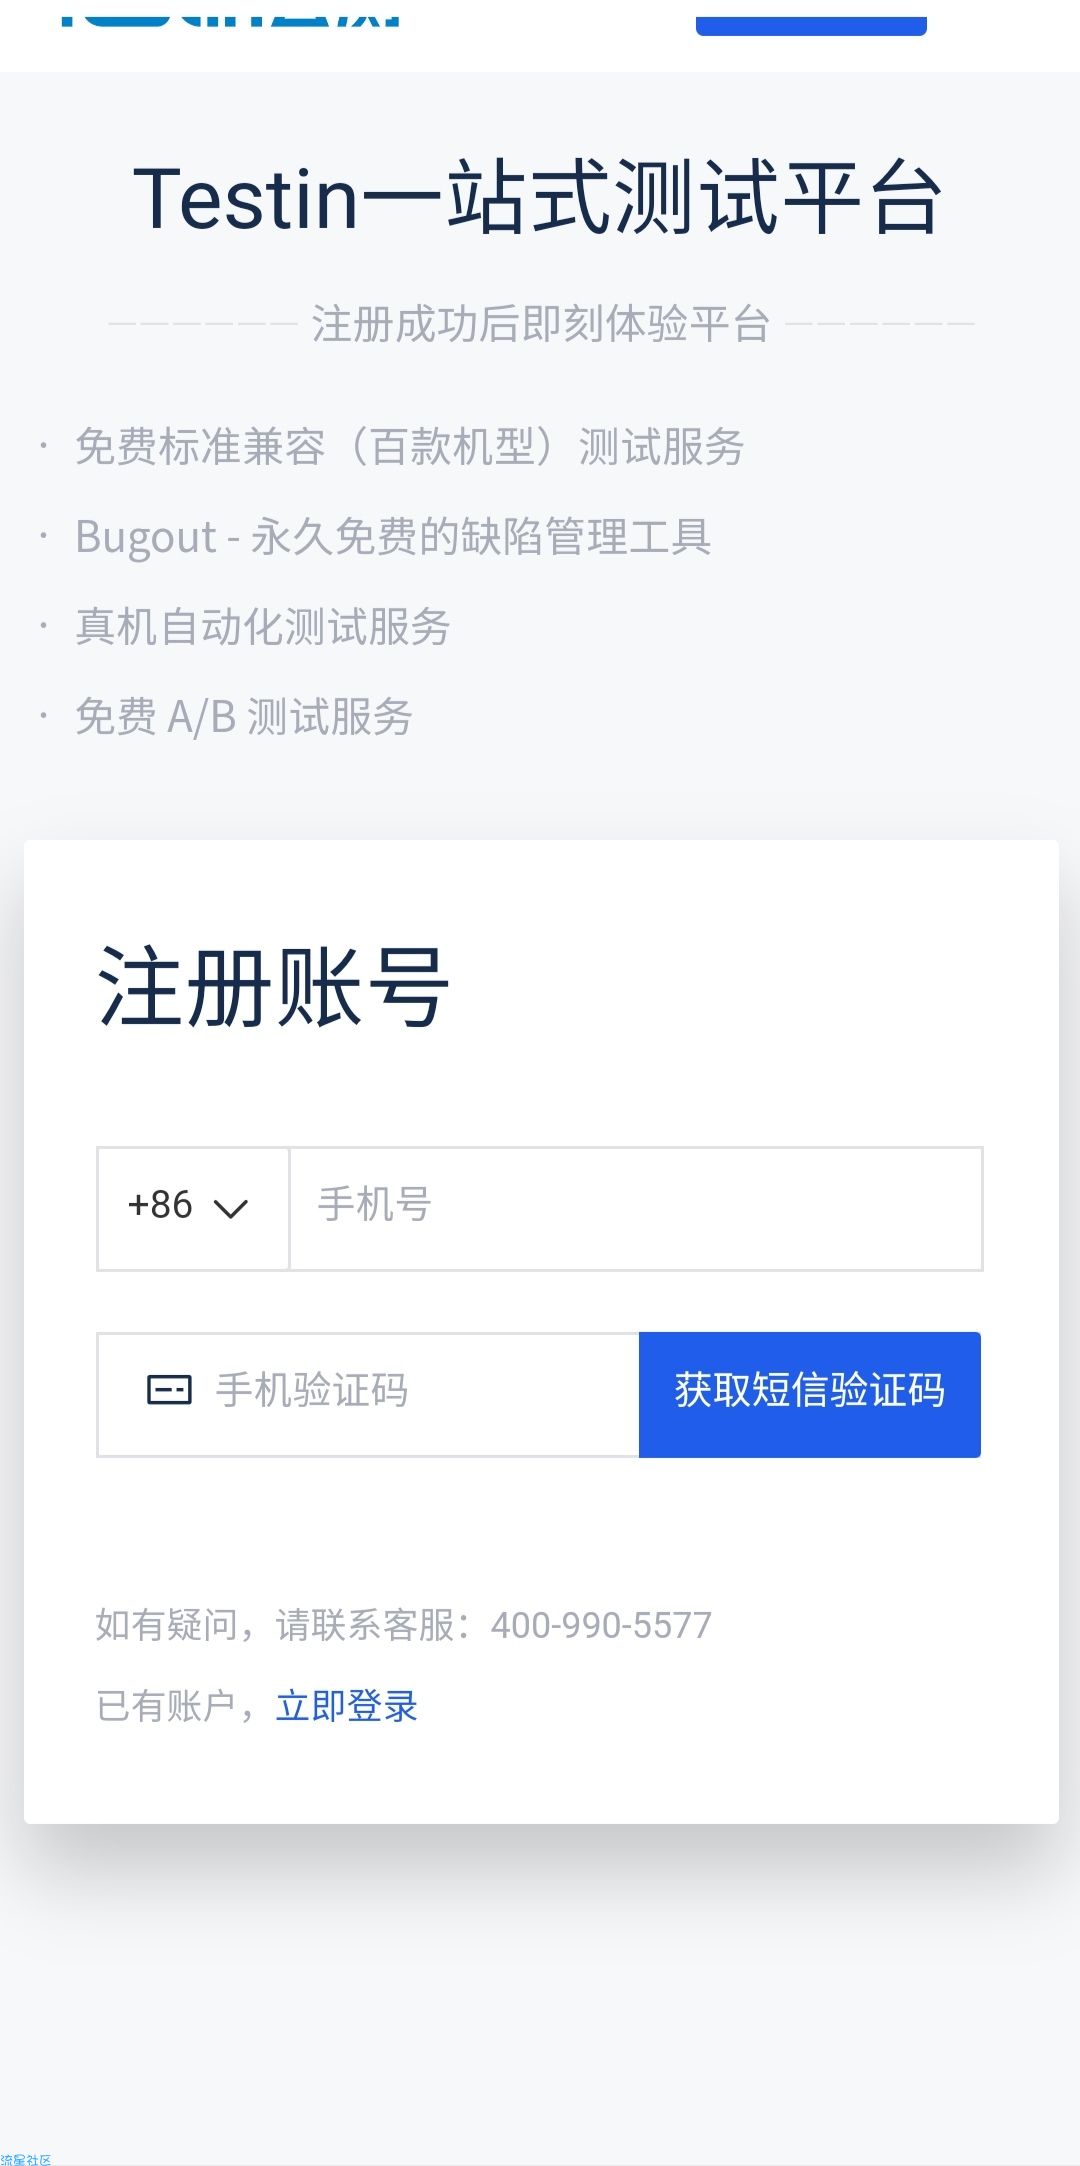
Task: Focus the 手机验证码 verification code field
Action: [x=368, y=1394]
